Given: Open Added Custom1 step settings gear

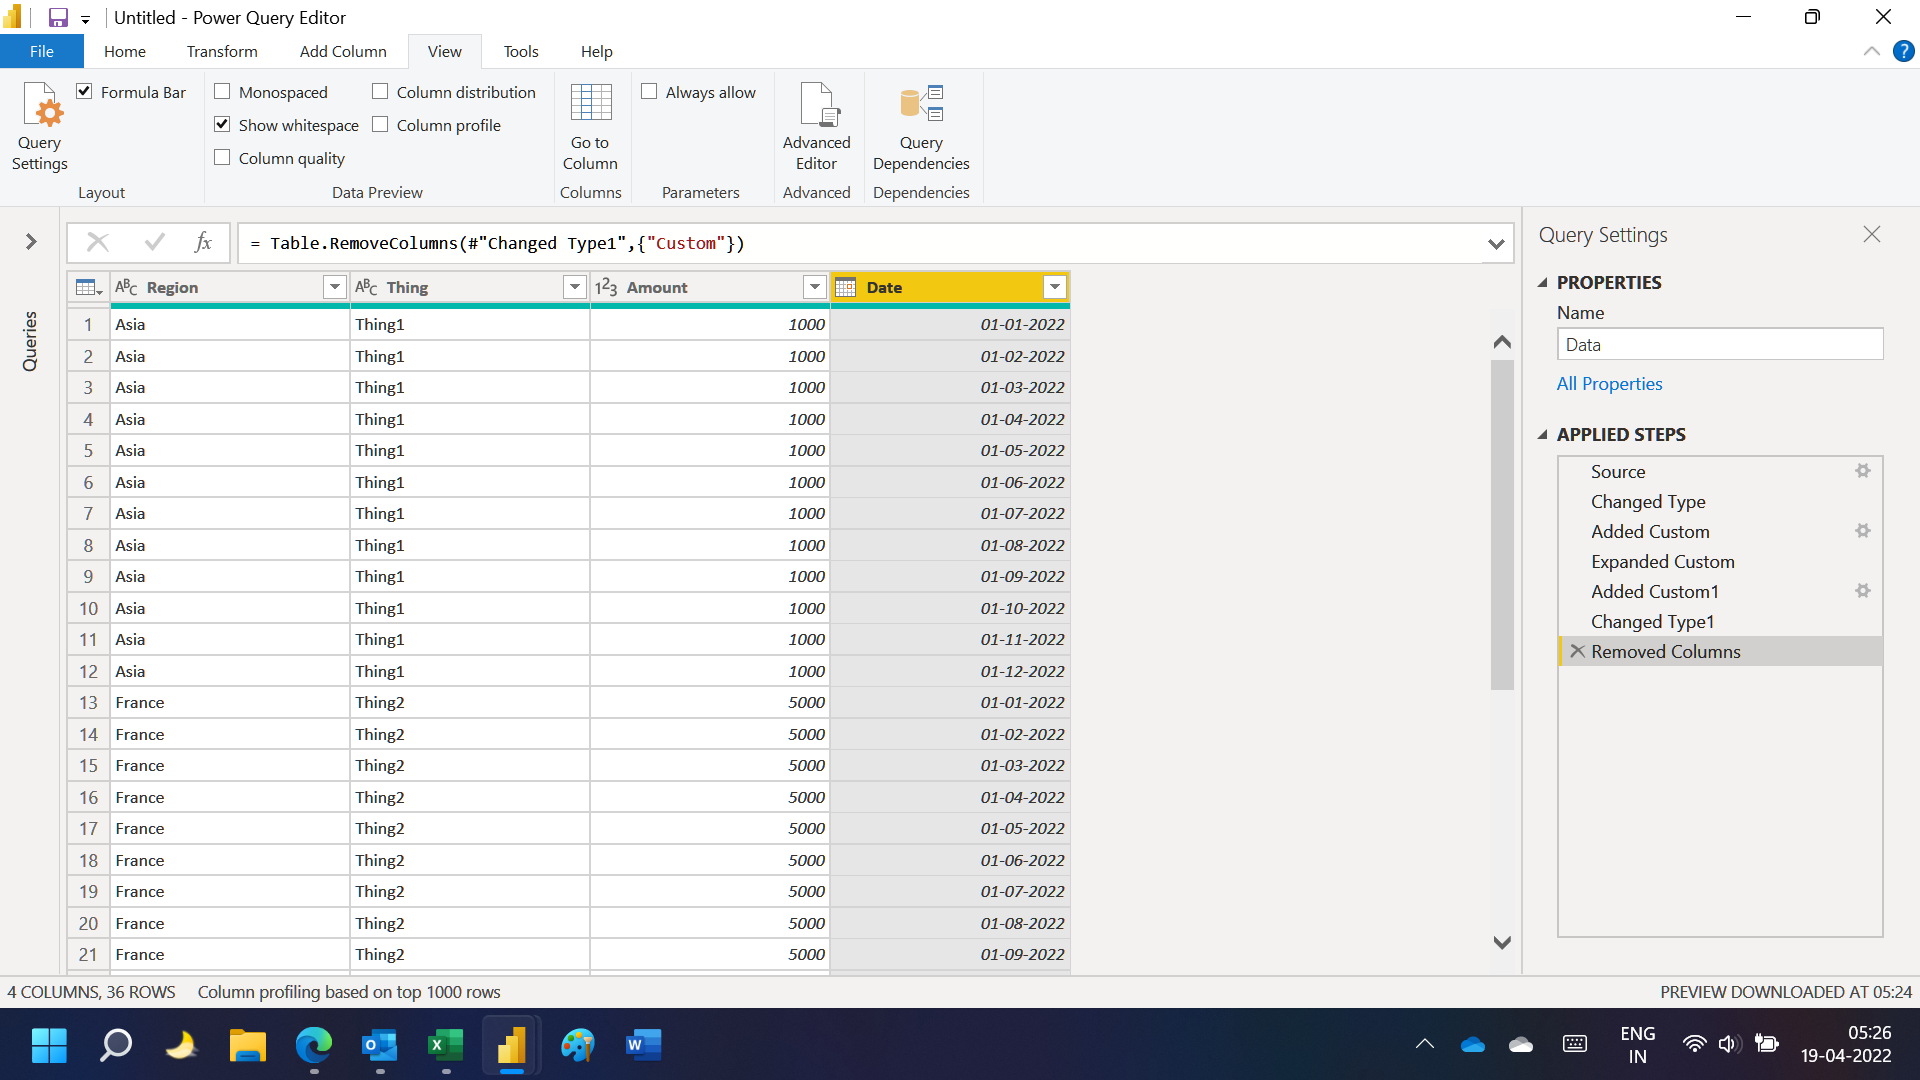Looking at the screenshot, I should [x=1863, y=591].
